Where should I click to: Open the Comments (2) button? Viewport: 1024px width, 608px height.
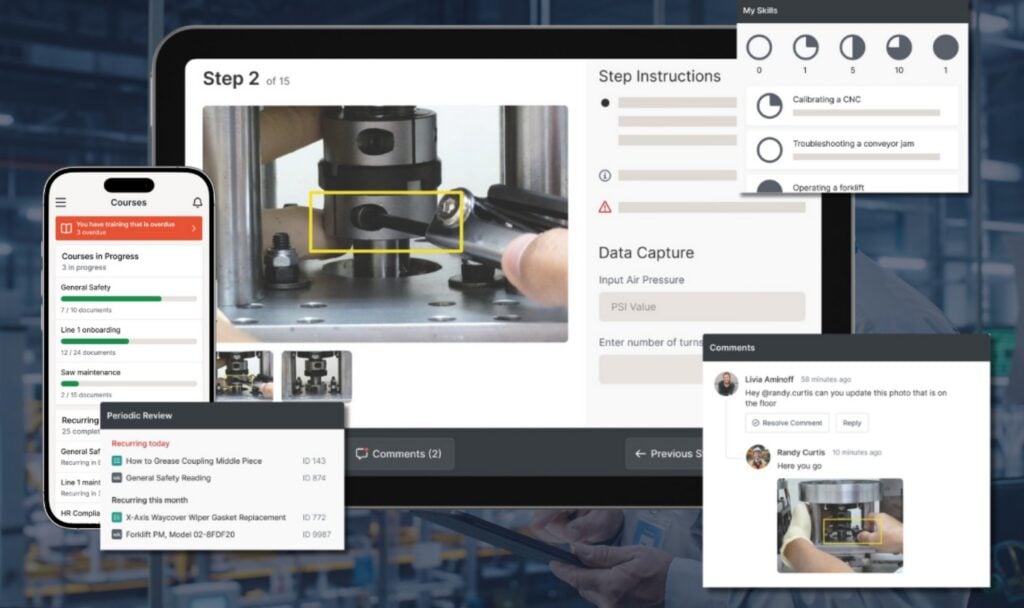tap(399, 453)
